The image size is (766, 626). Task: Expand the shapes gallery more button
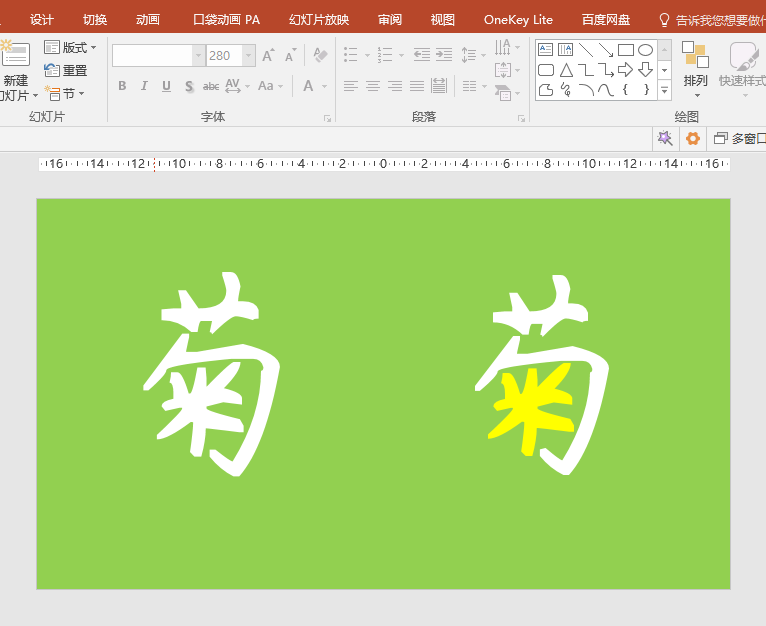point(664,90)
